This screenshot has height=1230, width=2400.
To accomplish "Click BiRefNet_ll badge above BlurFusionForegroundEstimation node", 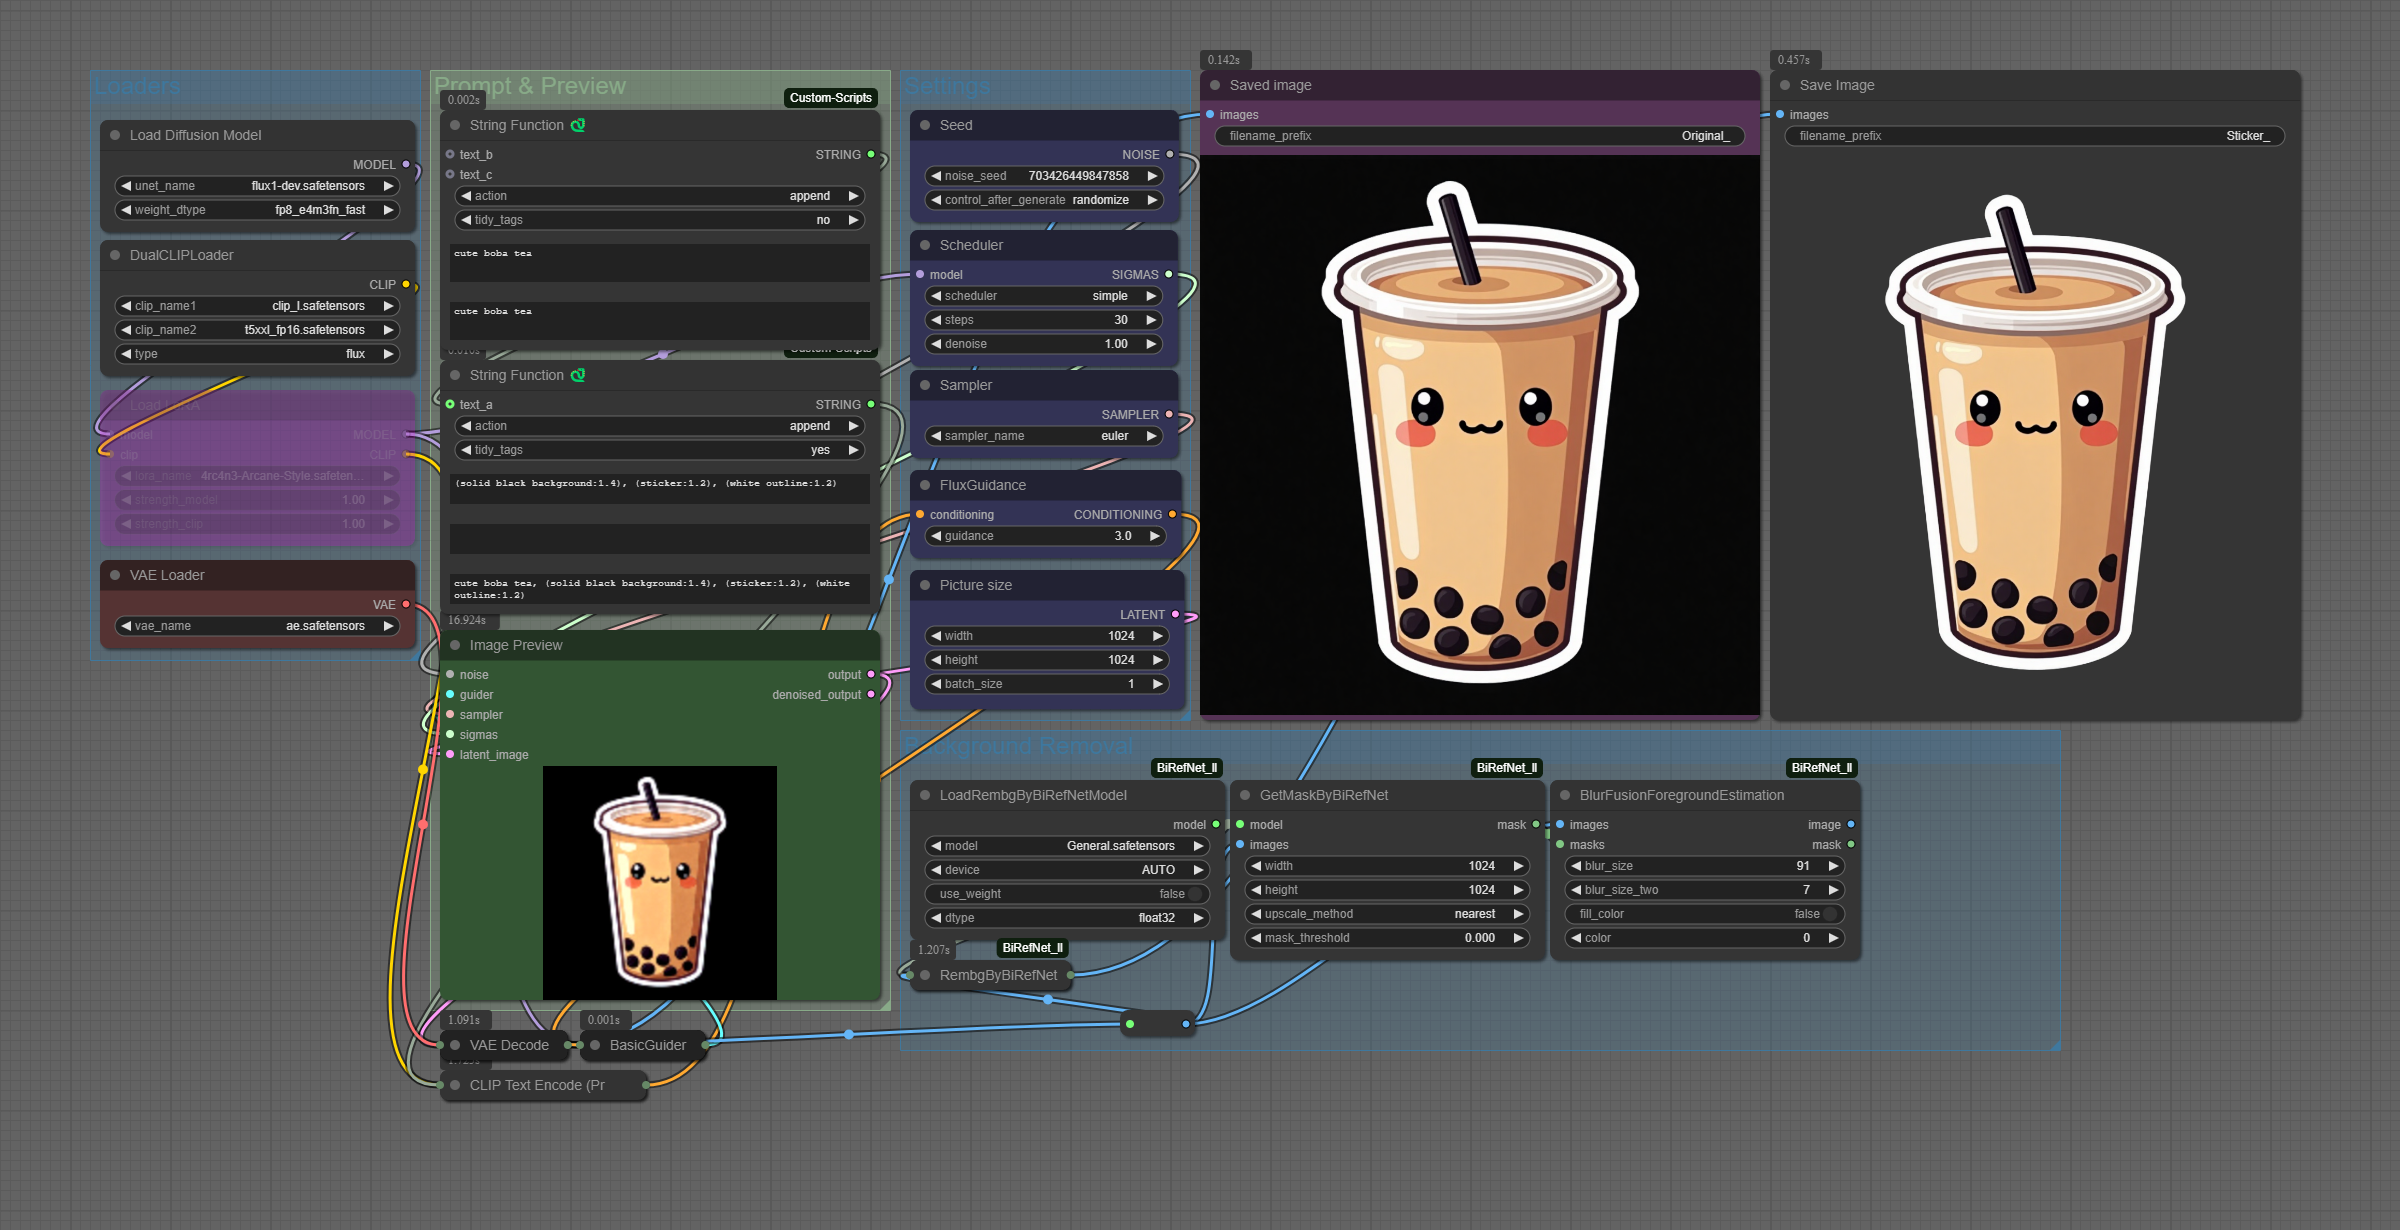I will click(x=1821, y=768).
